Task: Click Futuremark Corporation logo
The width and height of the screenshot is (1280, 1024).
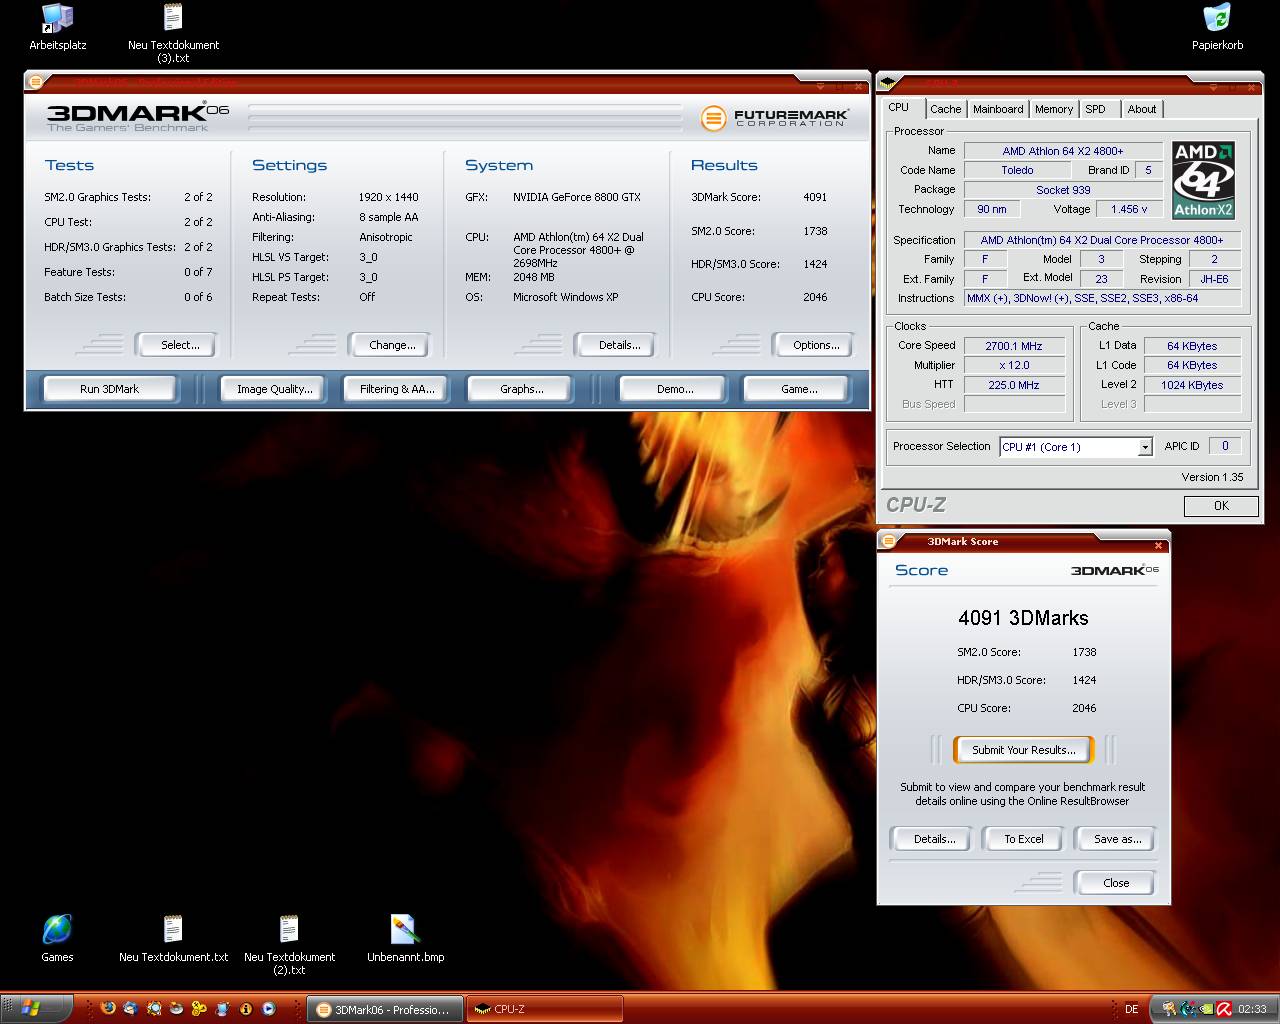Action: coord(775,118)
